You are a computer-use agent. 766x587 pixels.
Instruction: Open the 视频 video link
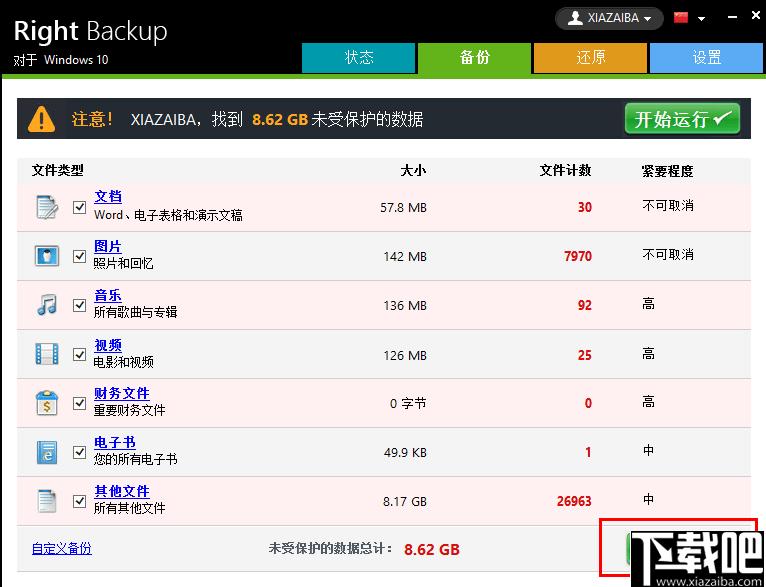(x=108, y=345)
